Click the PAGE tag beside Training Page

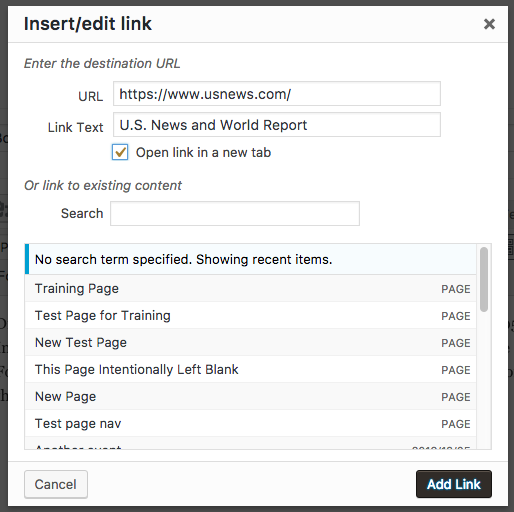tap(456, 289)
